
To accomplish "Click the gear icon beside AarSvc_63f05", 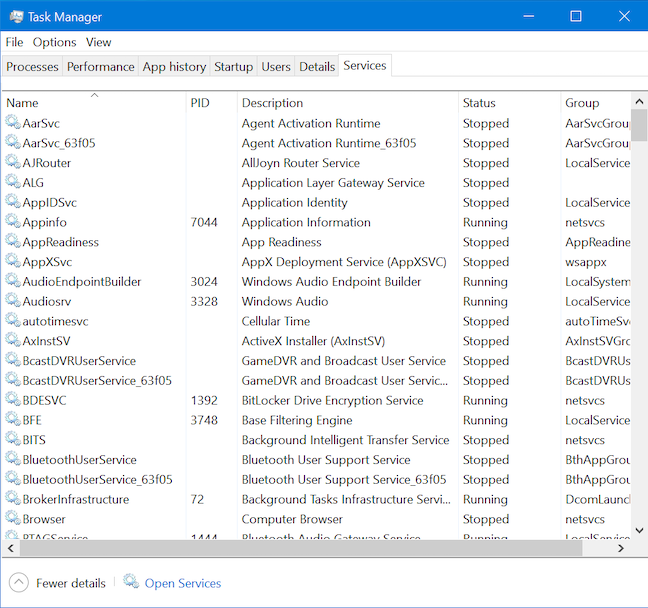I will tap(13, 142).
